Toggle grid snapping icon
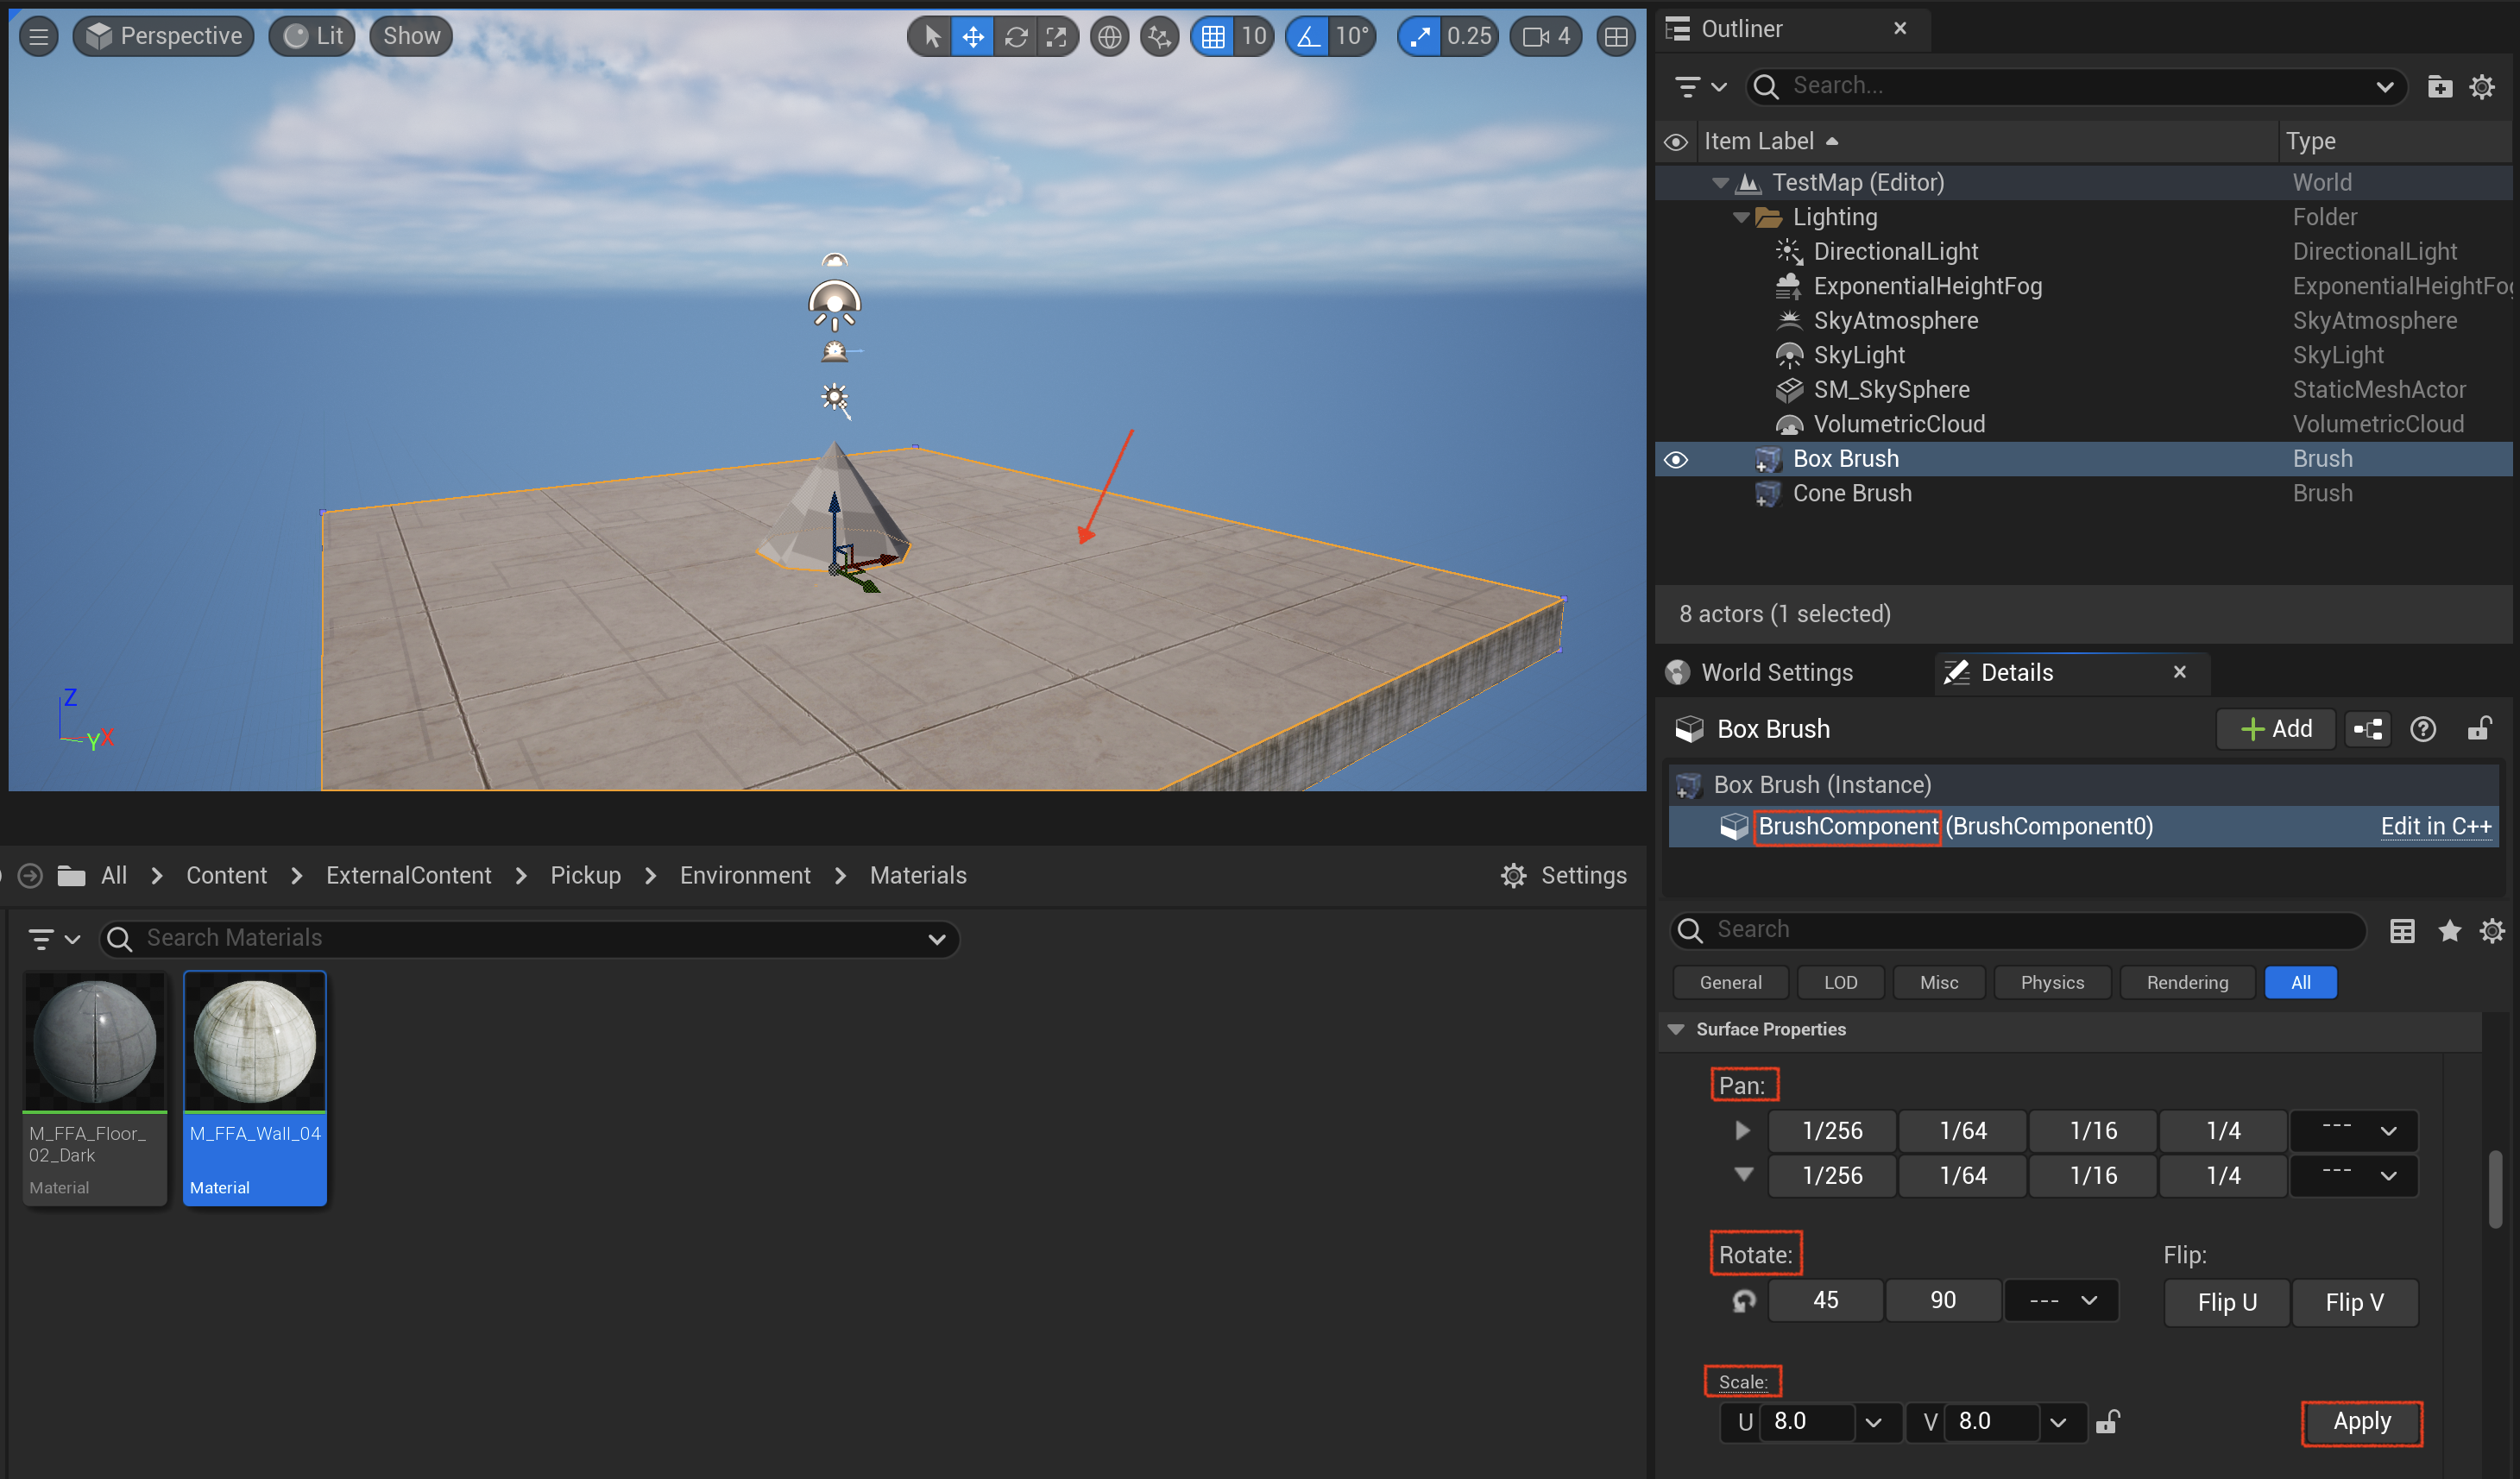Image resolution: width=2520 pixels, height=1479 pixels. (1213, 37)
